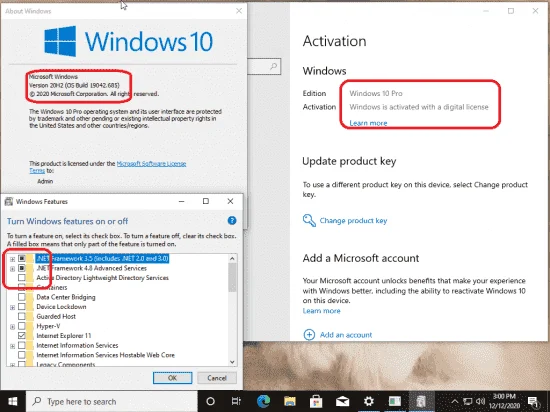Click OK in Windows Features
This screenshot has height=412, width=550.
pos(173,378)
